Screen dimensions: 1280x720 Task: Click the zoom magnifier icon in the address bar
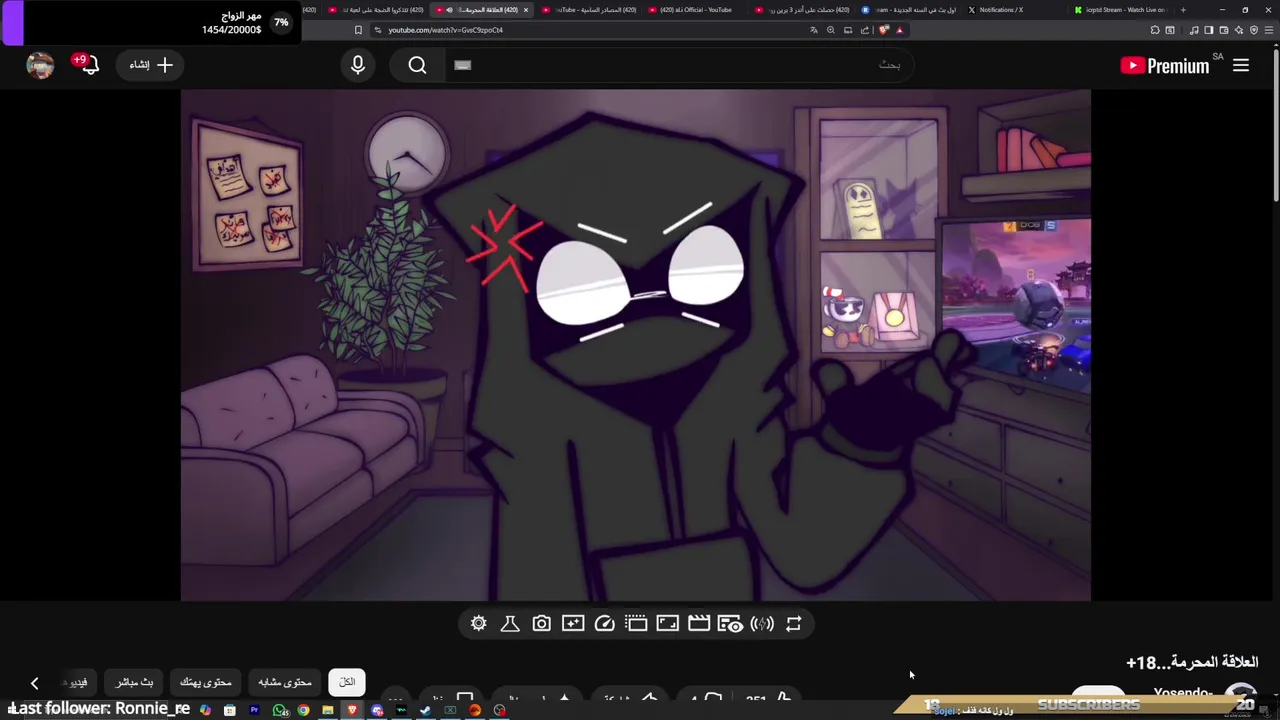tap(830, 30)
